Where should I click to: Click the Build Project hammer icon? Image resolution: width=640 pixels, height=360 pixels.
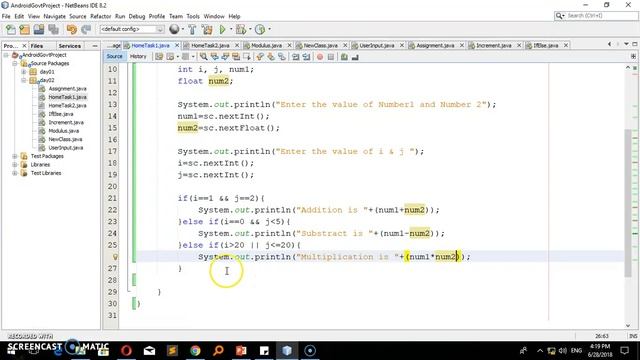[192, 29]
